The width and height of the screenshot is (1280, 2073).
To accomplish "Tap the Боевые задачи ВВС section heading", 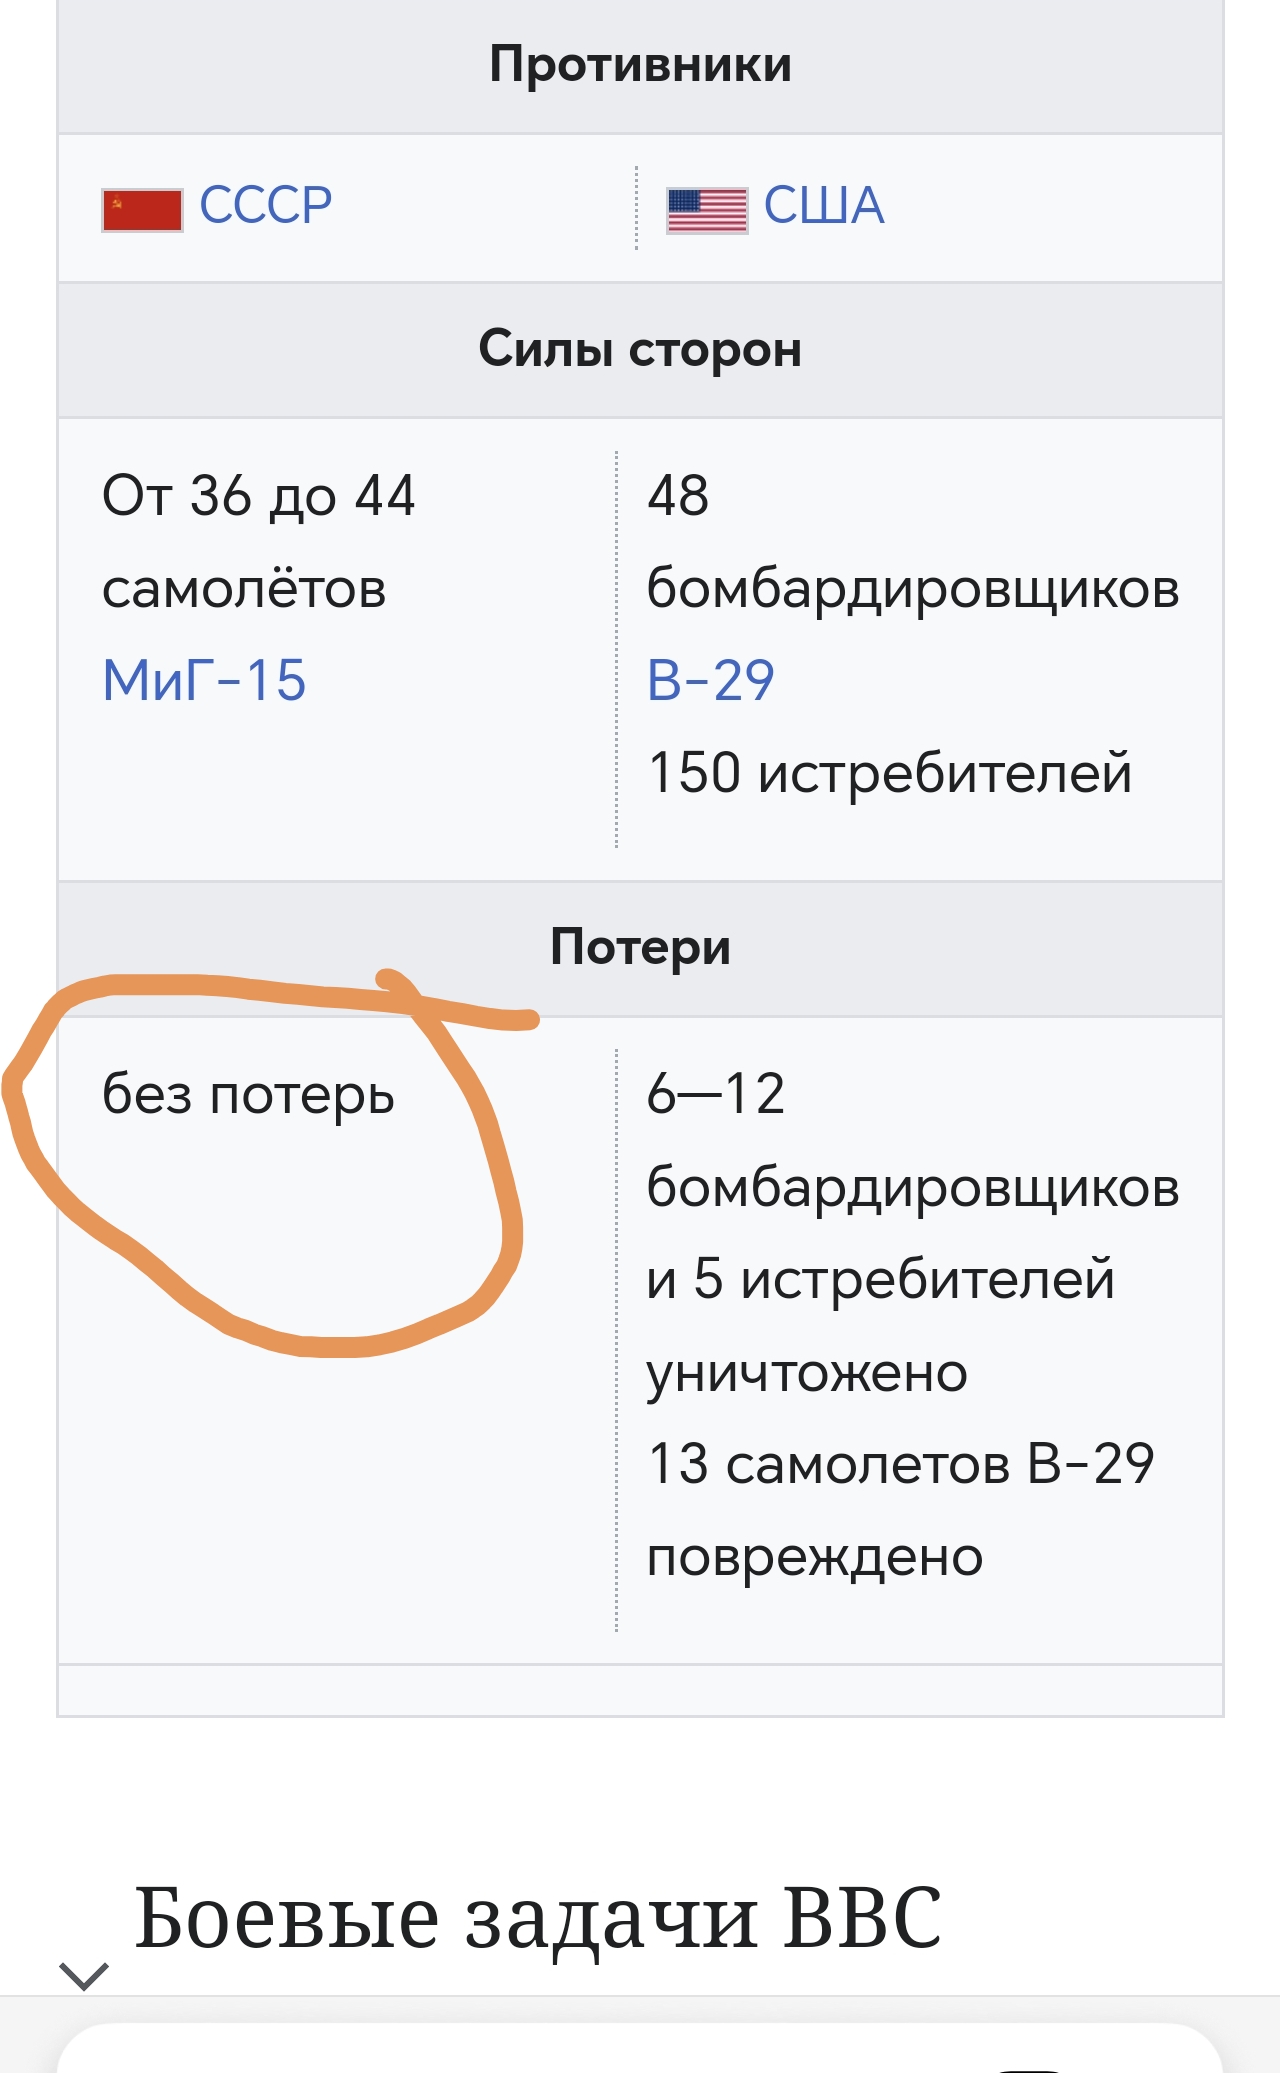I will [539, 1918].
